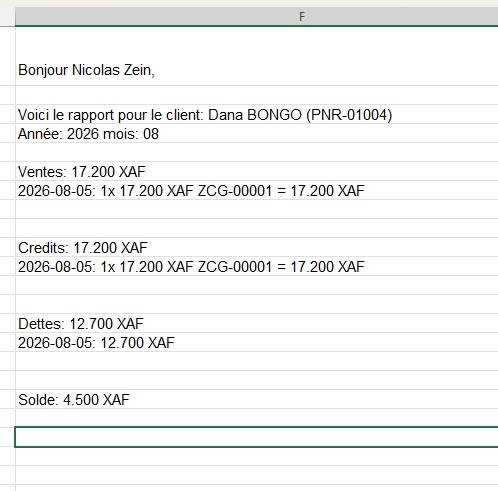Image resolution: width=498 pixels, height=491 pixels.
Task: Click the empty cell above 'Ventes' line
Action: pyautogui.click(x=257, y=152)
